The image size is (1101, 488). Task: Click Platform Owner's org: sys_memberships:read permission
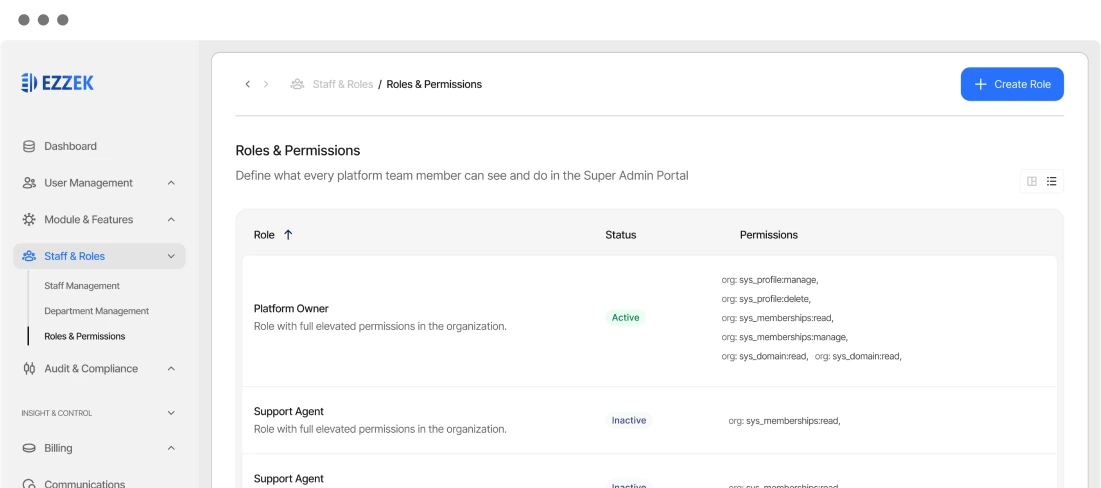pos(777,317)
